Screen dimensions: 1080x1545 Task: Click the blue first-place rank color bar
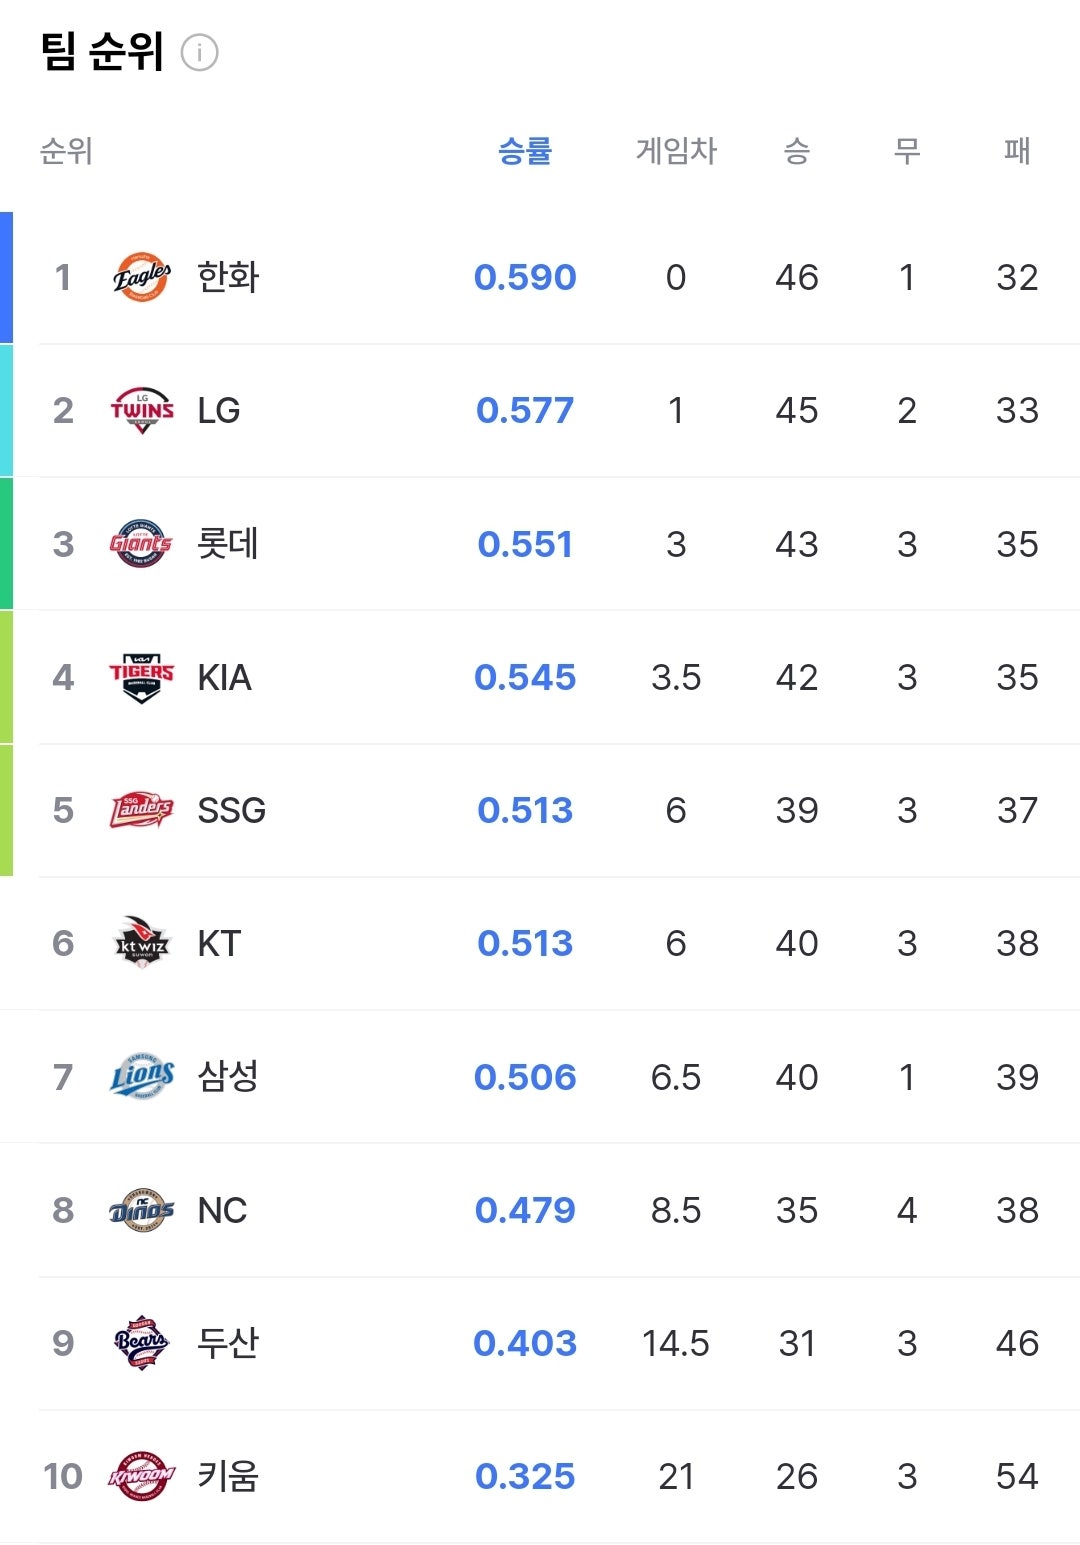point(6,277)
